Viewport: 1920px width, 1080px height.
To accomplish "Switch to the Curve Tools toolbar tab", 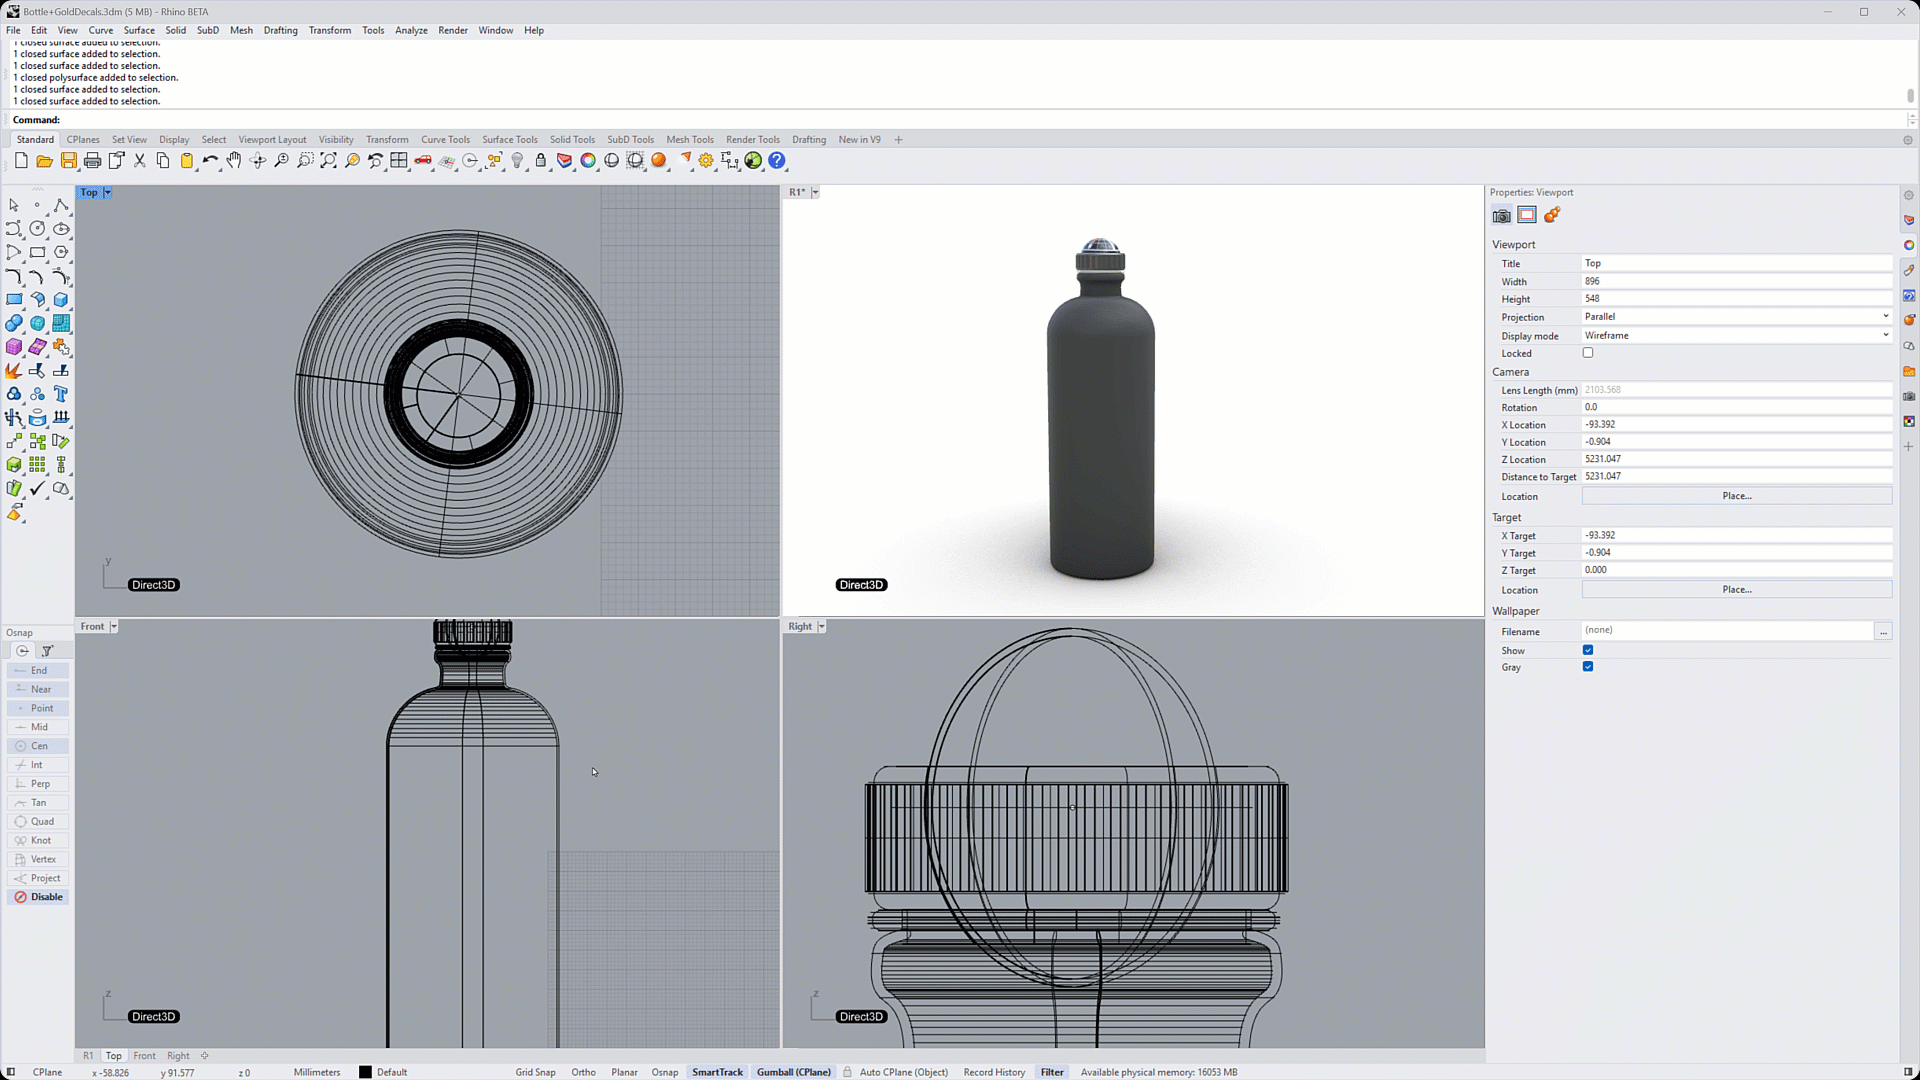I will tap(445, 140).
